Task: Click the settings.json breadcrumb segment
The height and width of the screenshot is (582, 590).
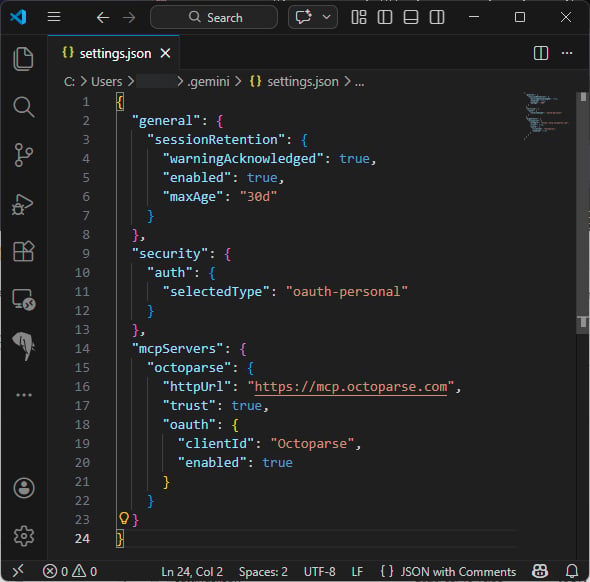Action: click(303, 82)
